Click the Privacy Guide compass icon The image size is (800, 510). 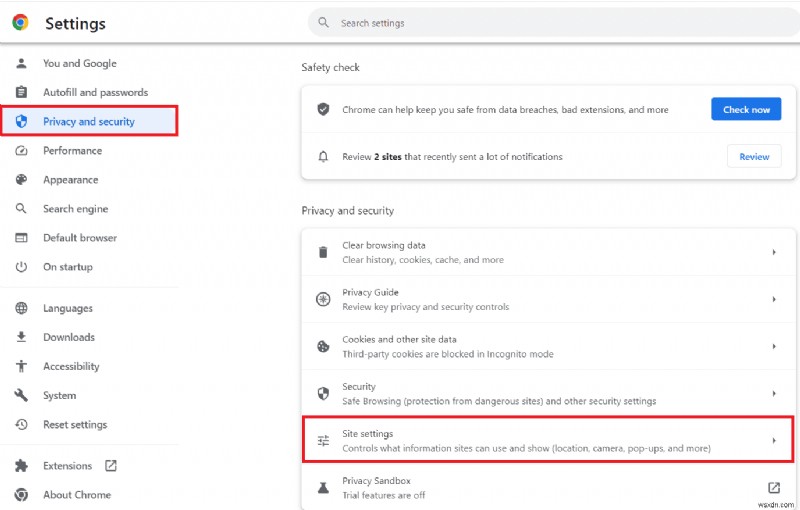coord(323,299)
